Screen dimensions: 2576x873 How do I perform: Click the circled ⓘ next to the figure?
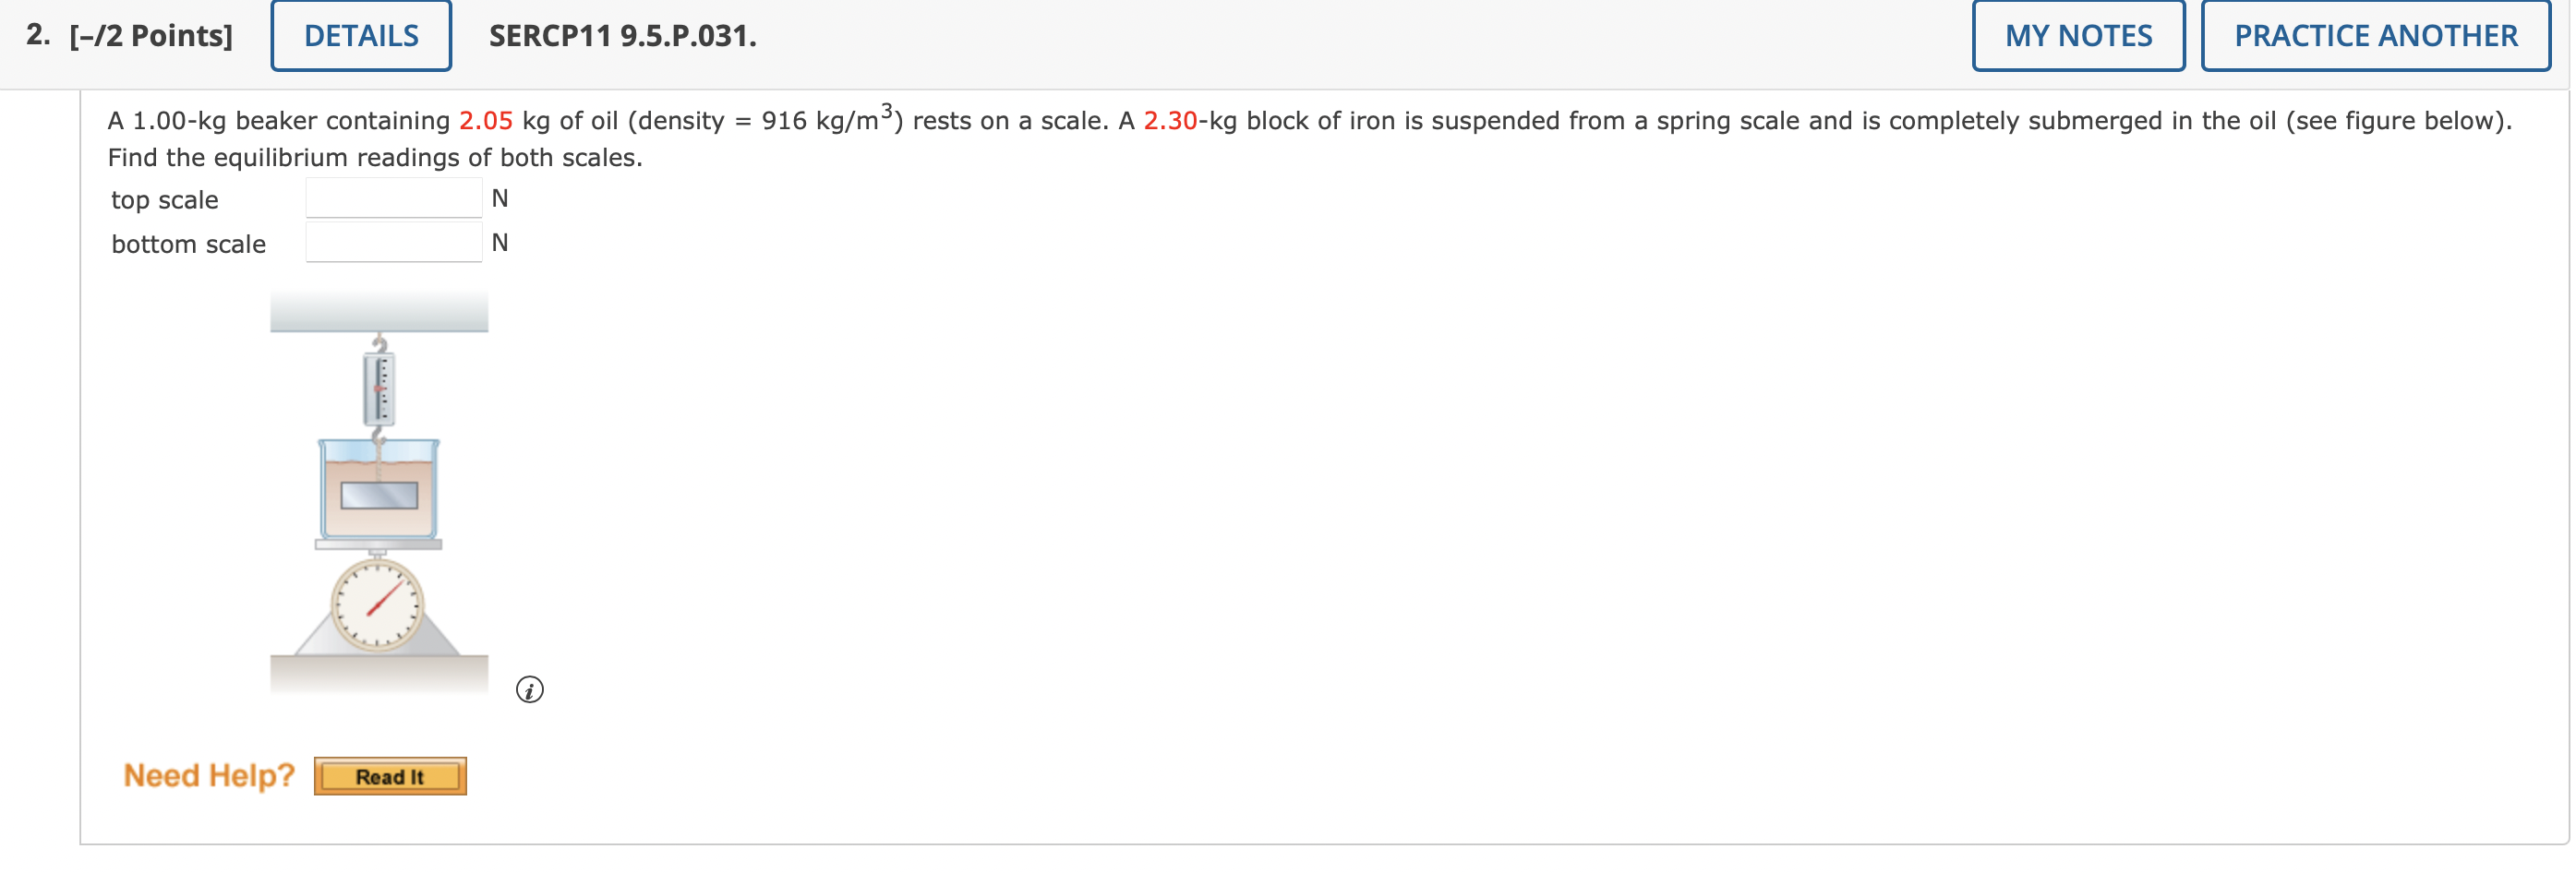[x=530, y=689]
